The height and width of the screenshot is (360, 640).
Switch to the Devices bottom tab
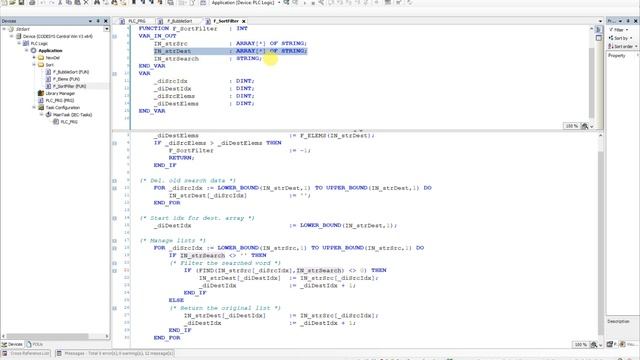(12, 344)
